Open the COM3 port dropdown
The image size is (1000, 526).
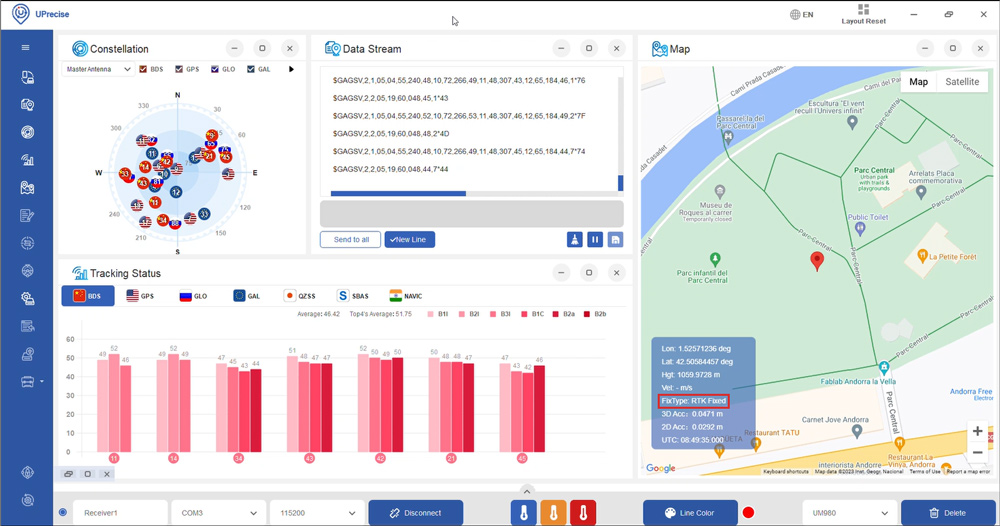click(219, 513)
